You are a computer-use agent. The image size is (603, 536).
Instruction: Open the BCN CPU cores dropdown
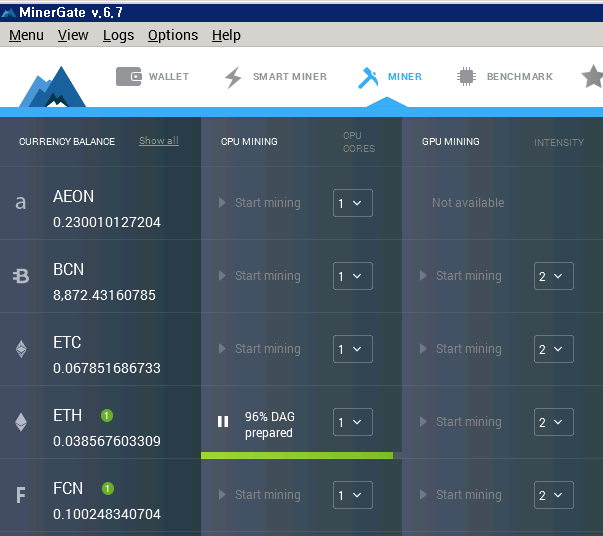pos(353,276)
